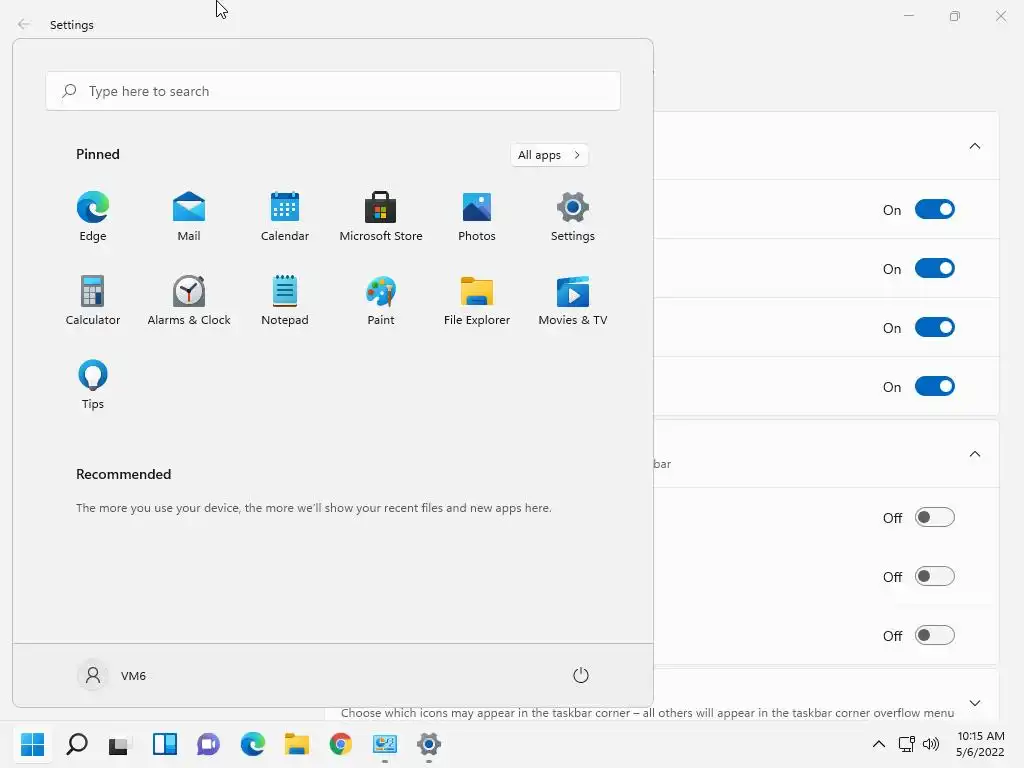Open clock showing 10:15 AM
The width and height of the screenshot is (1024, 768).
tap(980, 744)
